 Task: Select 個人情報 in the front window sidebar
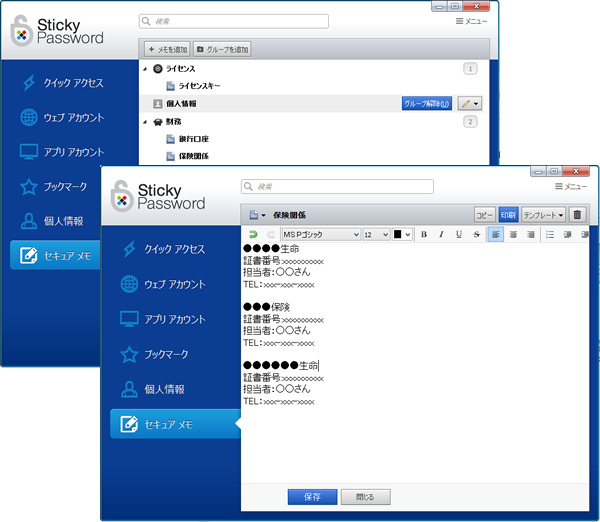(175, 389)
